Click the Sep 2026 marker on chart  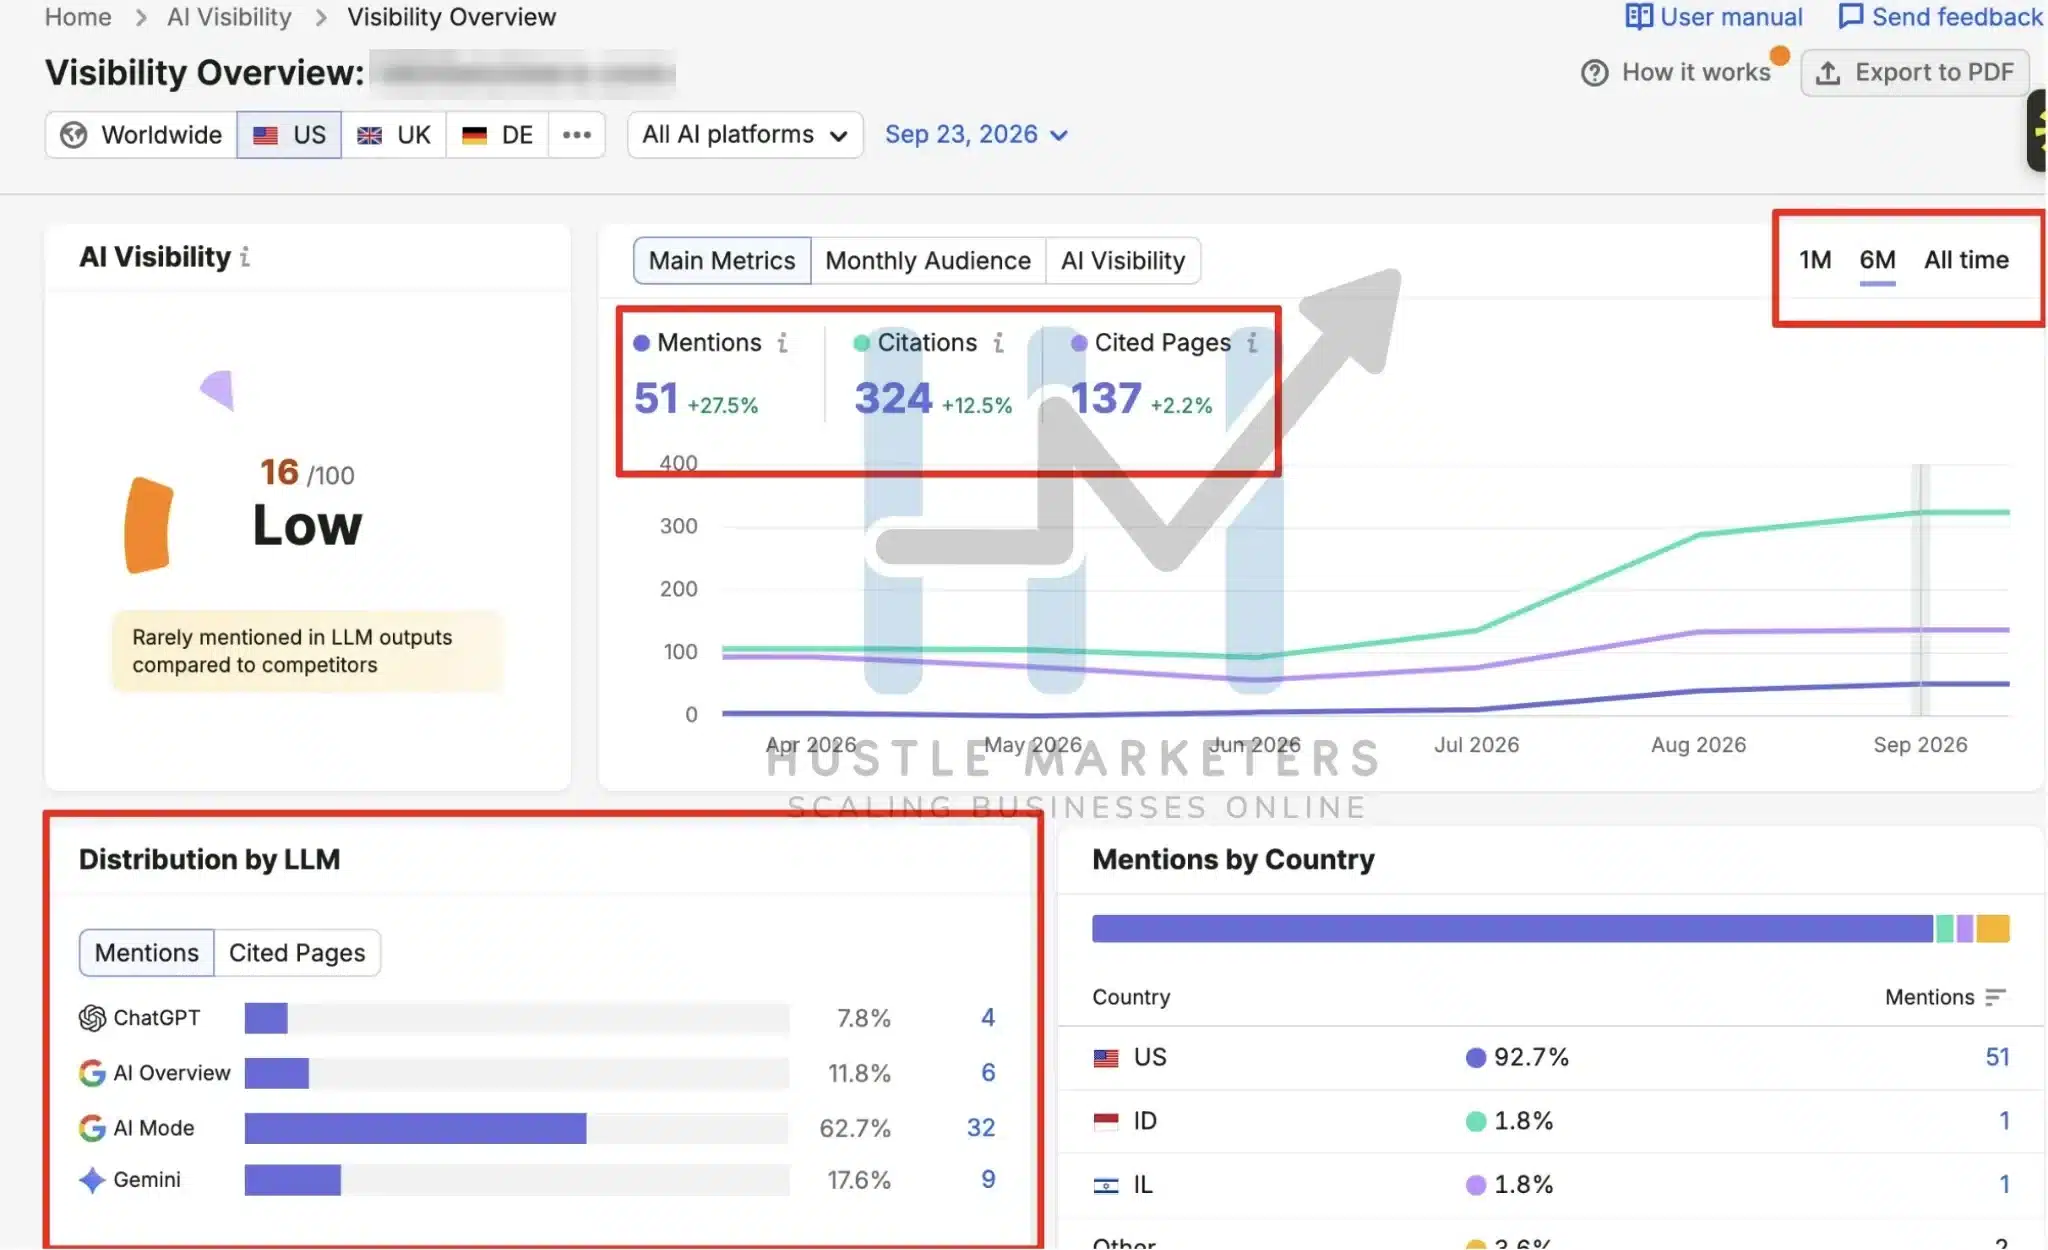(x=1920, y=590)
